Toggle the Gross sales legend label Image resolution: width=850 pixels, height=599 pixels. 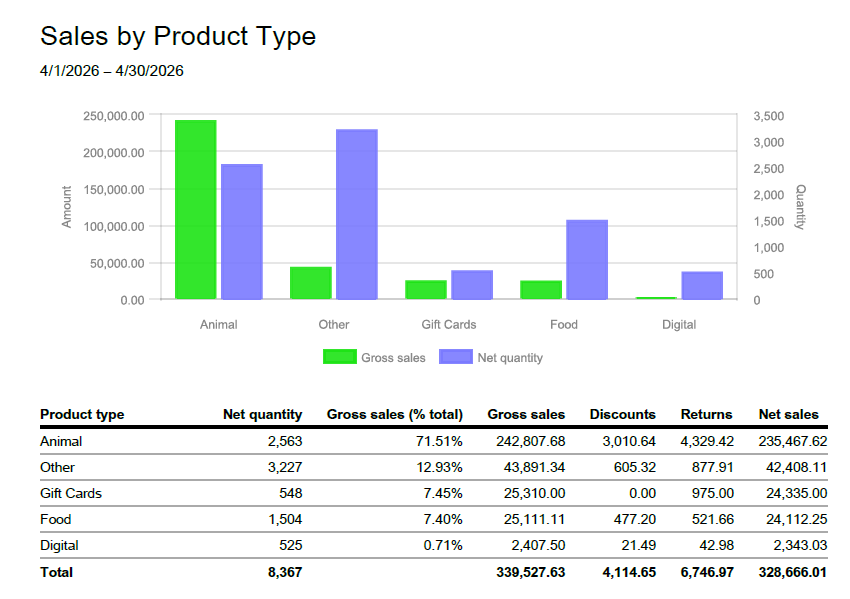[393, 357]
